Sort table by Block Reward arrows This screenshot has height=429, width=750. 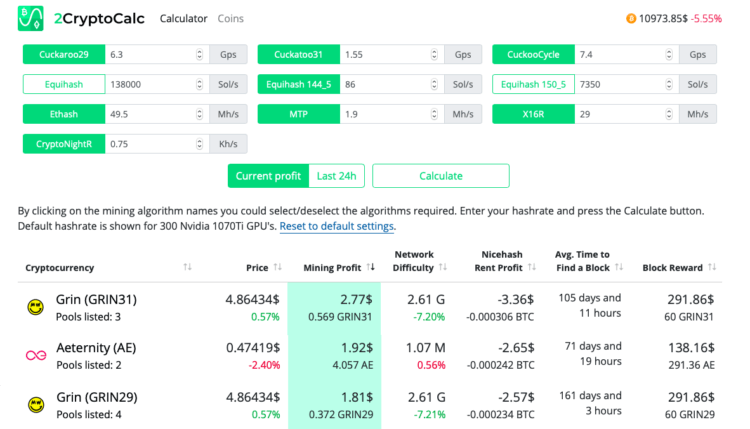click(x=712, y=267)
